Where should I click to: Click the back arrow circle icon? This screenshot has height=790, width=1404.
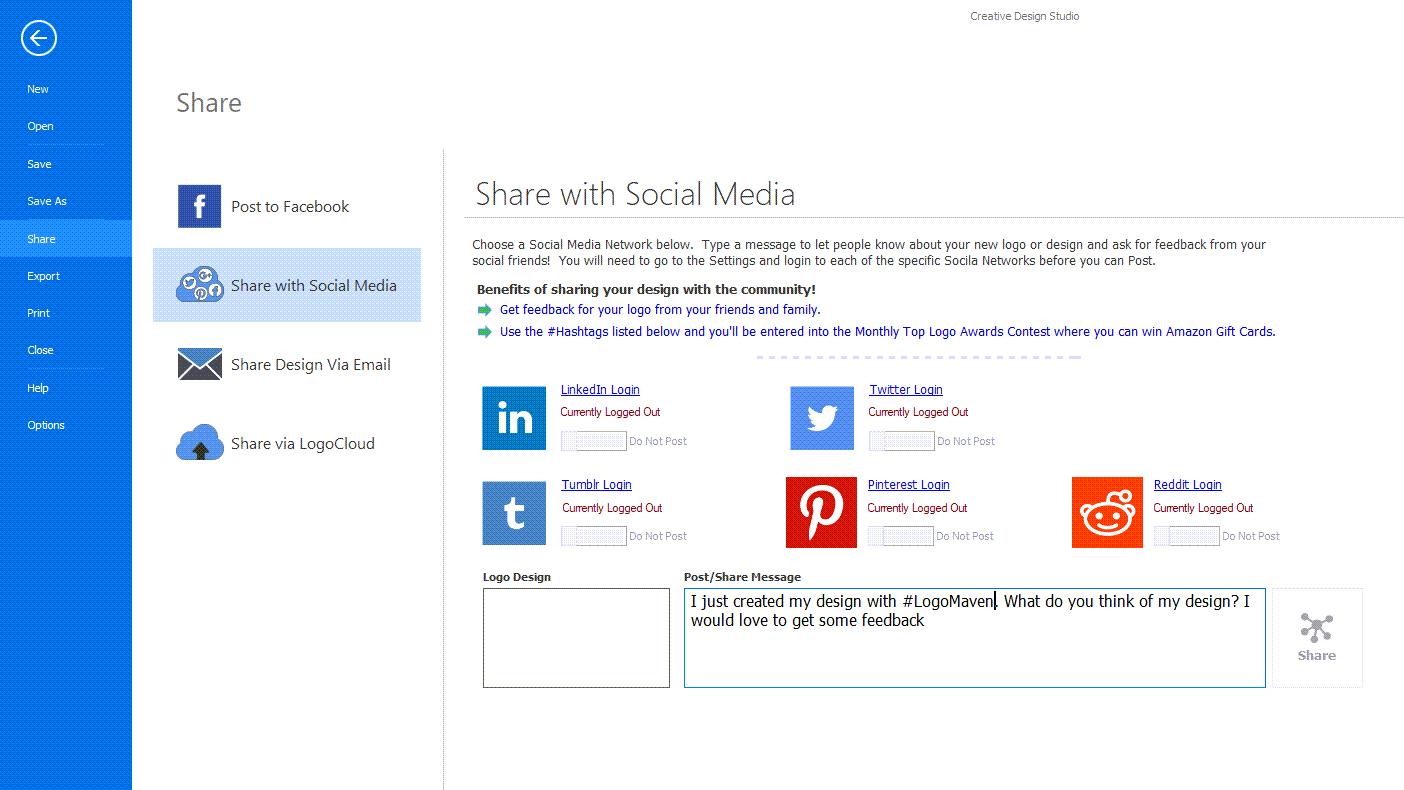tap(39, 39)
